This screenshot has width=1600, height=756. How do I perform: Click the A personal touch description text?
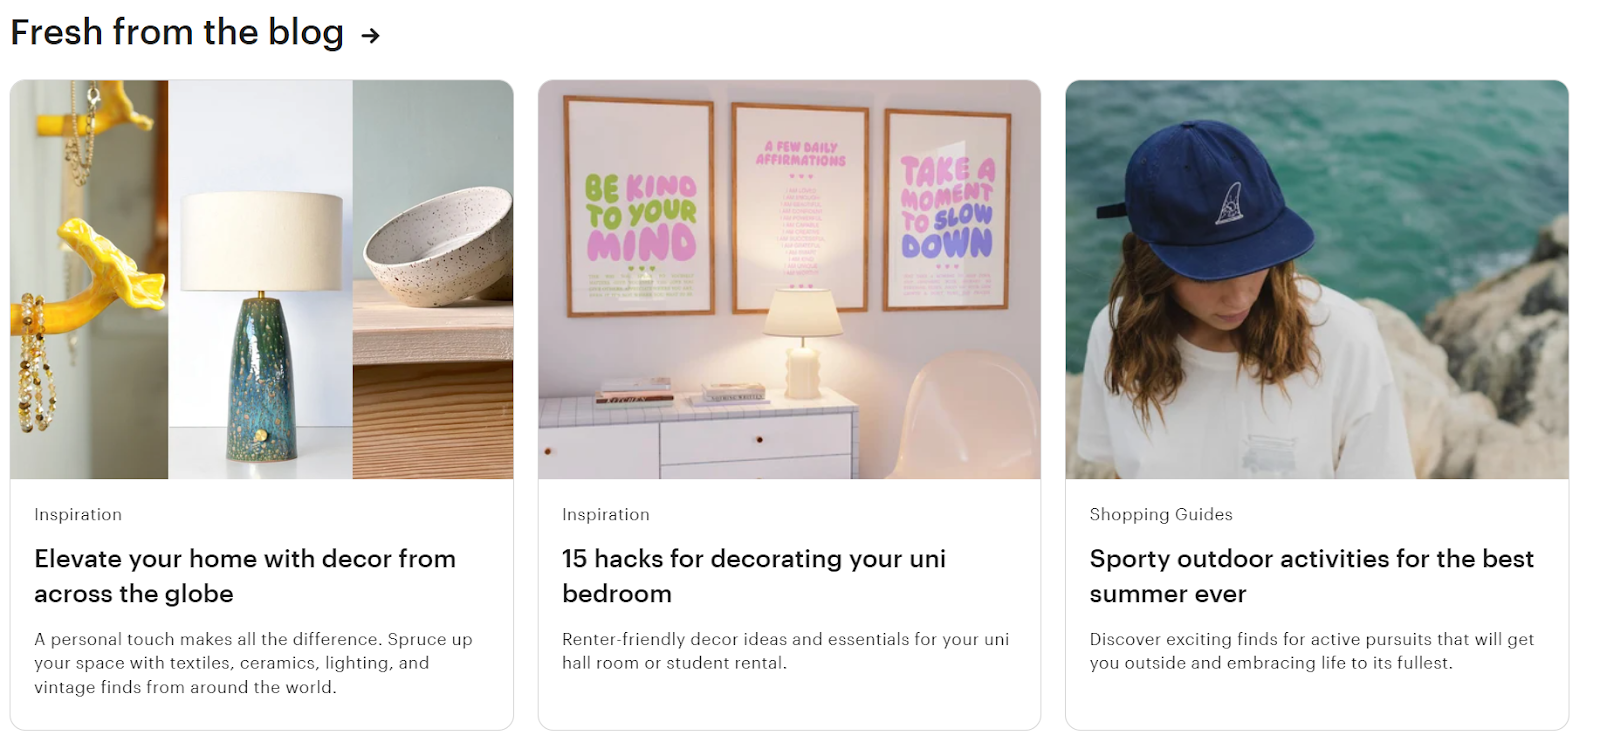tap(253, 663)
